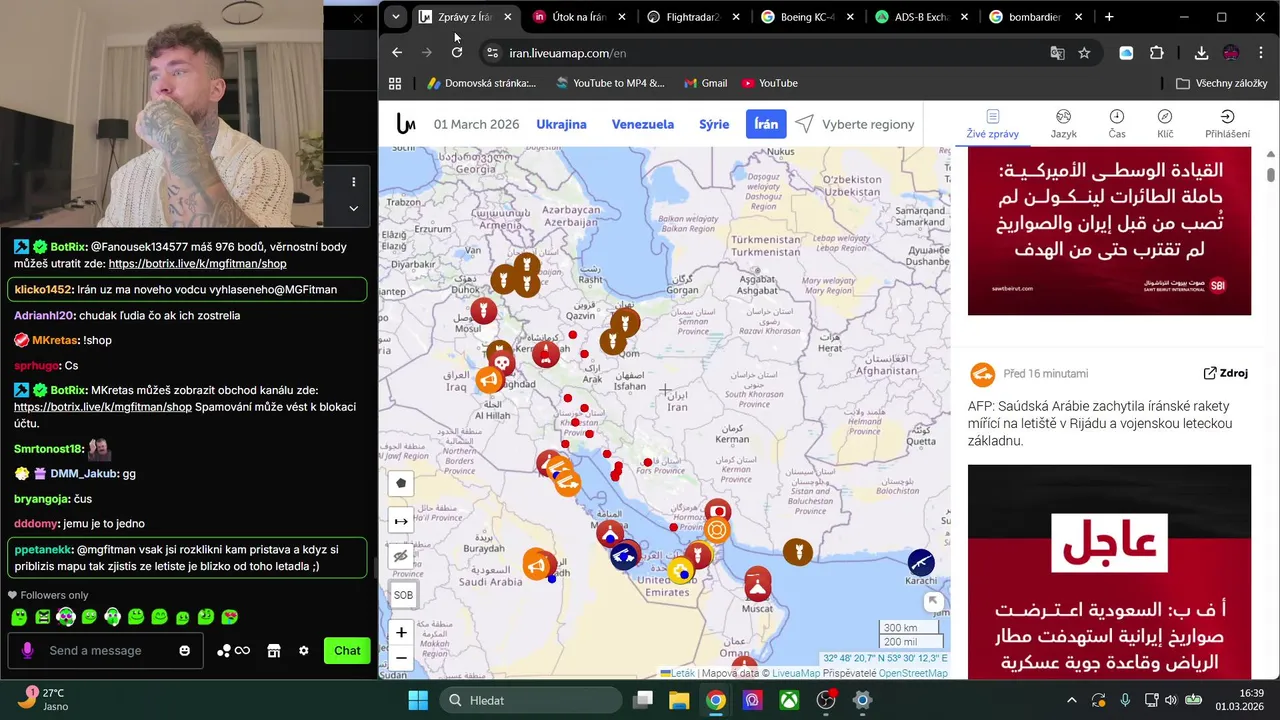The height and width of the screenshot is (720, 1280).
Task: Click the Send a message chat field
Action: [x=105, y=650]
